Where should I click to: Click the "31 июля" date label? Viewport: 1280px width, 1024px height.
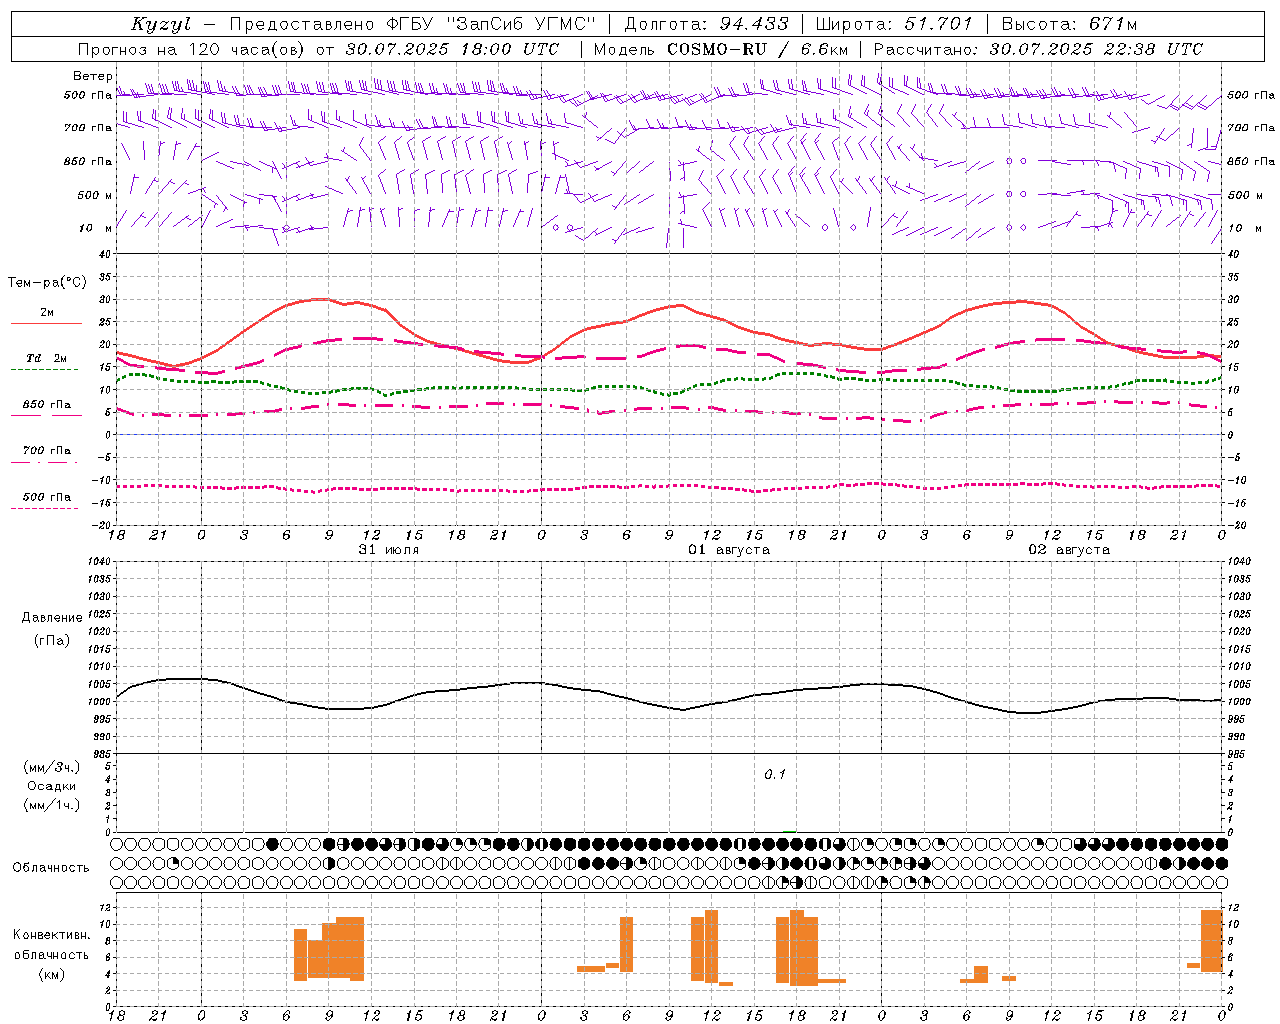pos(389,550)
